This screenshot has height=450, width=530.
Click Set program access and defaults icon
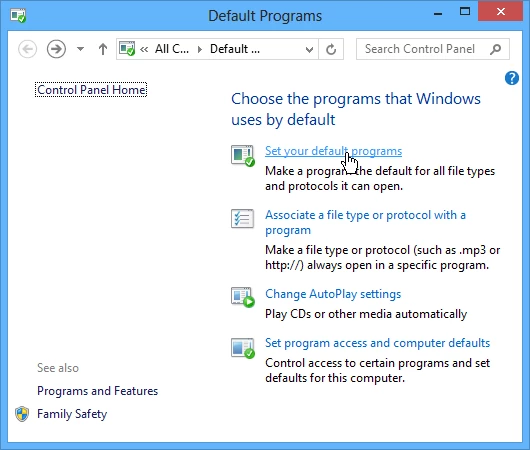(x=243, y=348)
